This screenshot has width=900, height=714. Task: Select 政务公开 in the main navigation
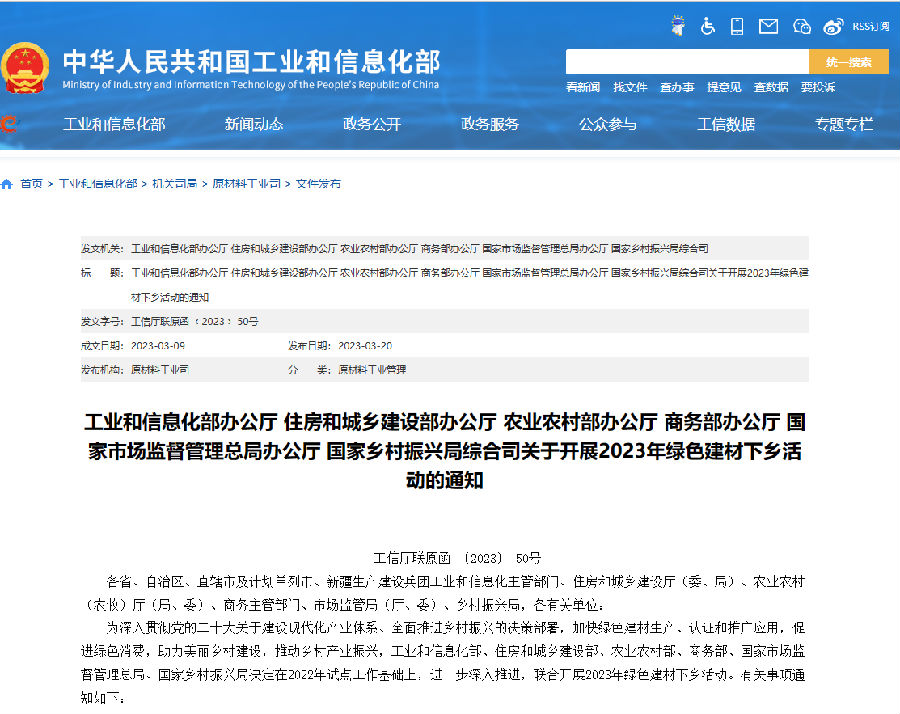[x=372, y=124]
